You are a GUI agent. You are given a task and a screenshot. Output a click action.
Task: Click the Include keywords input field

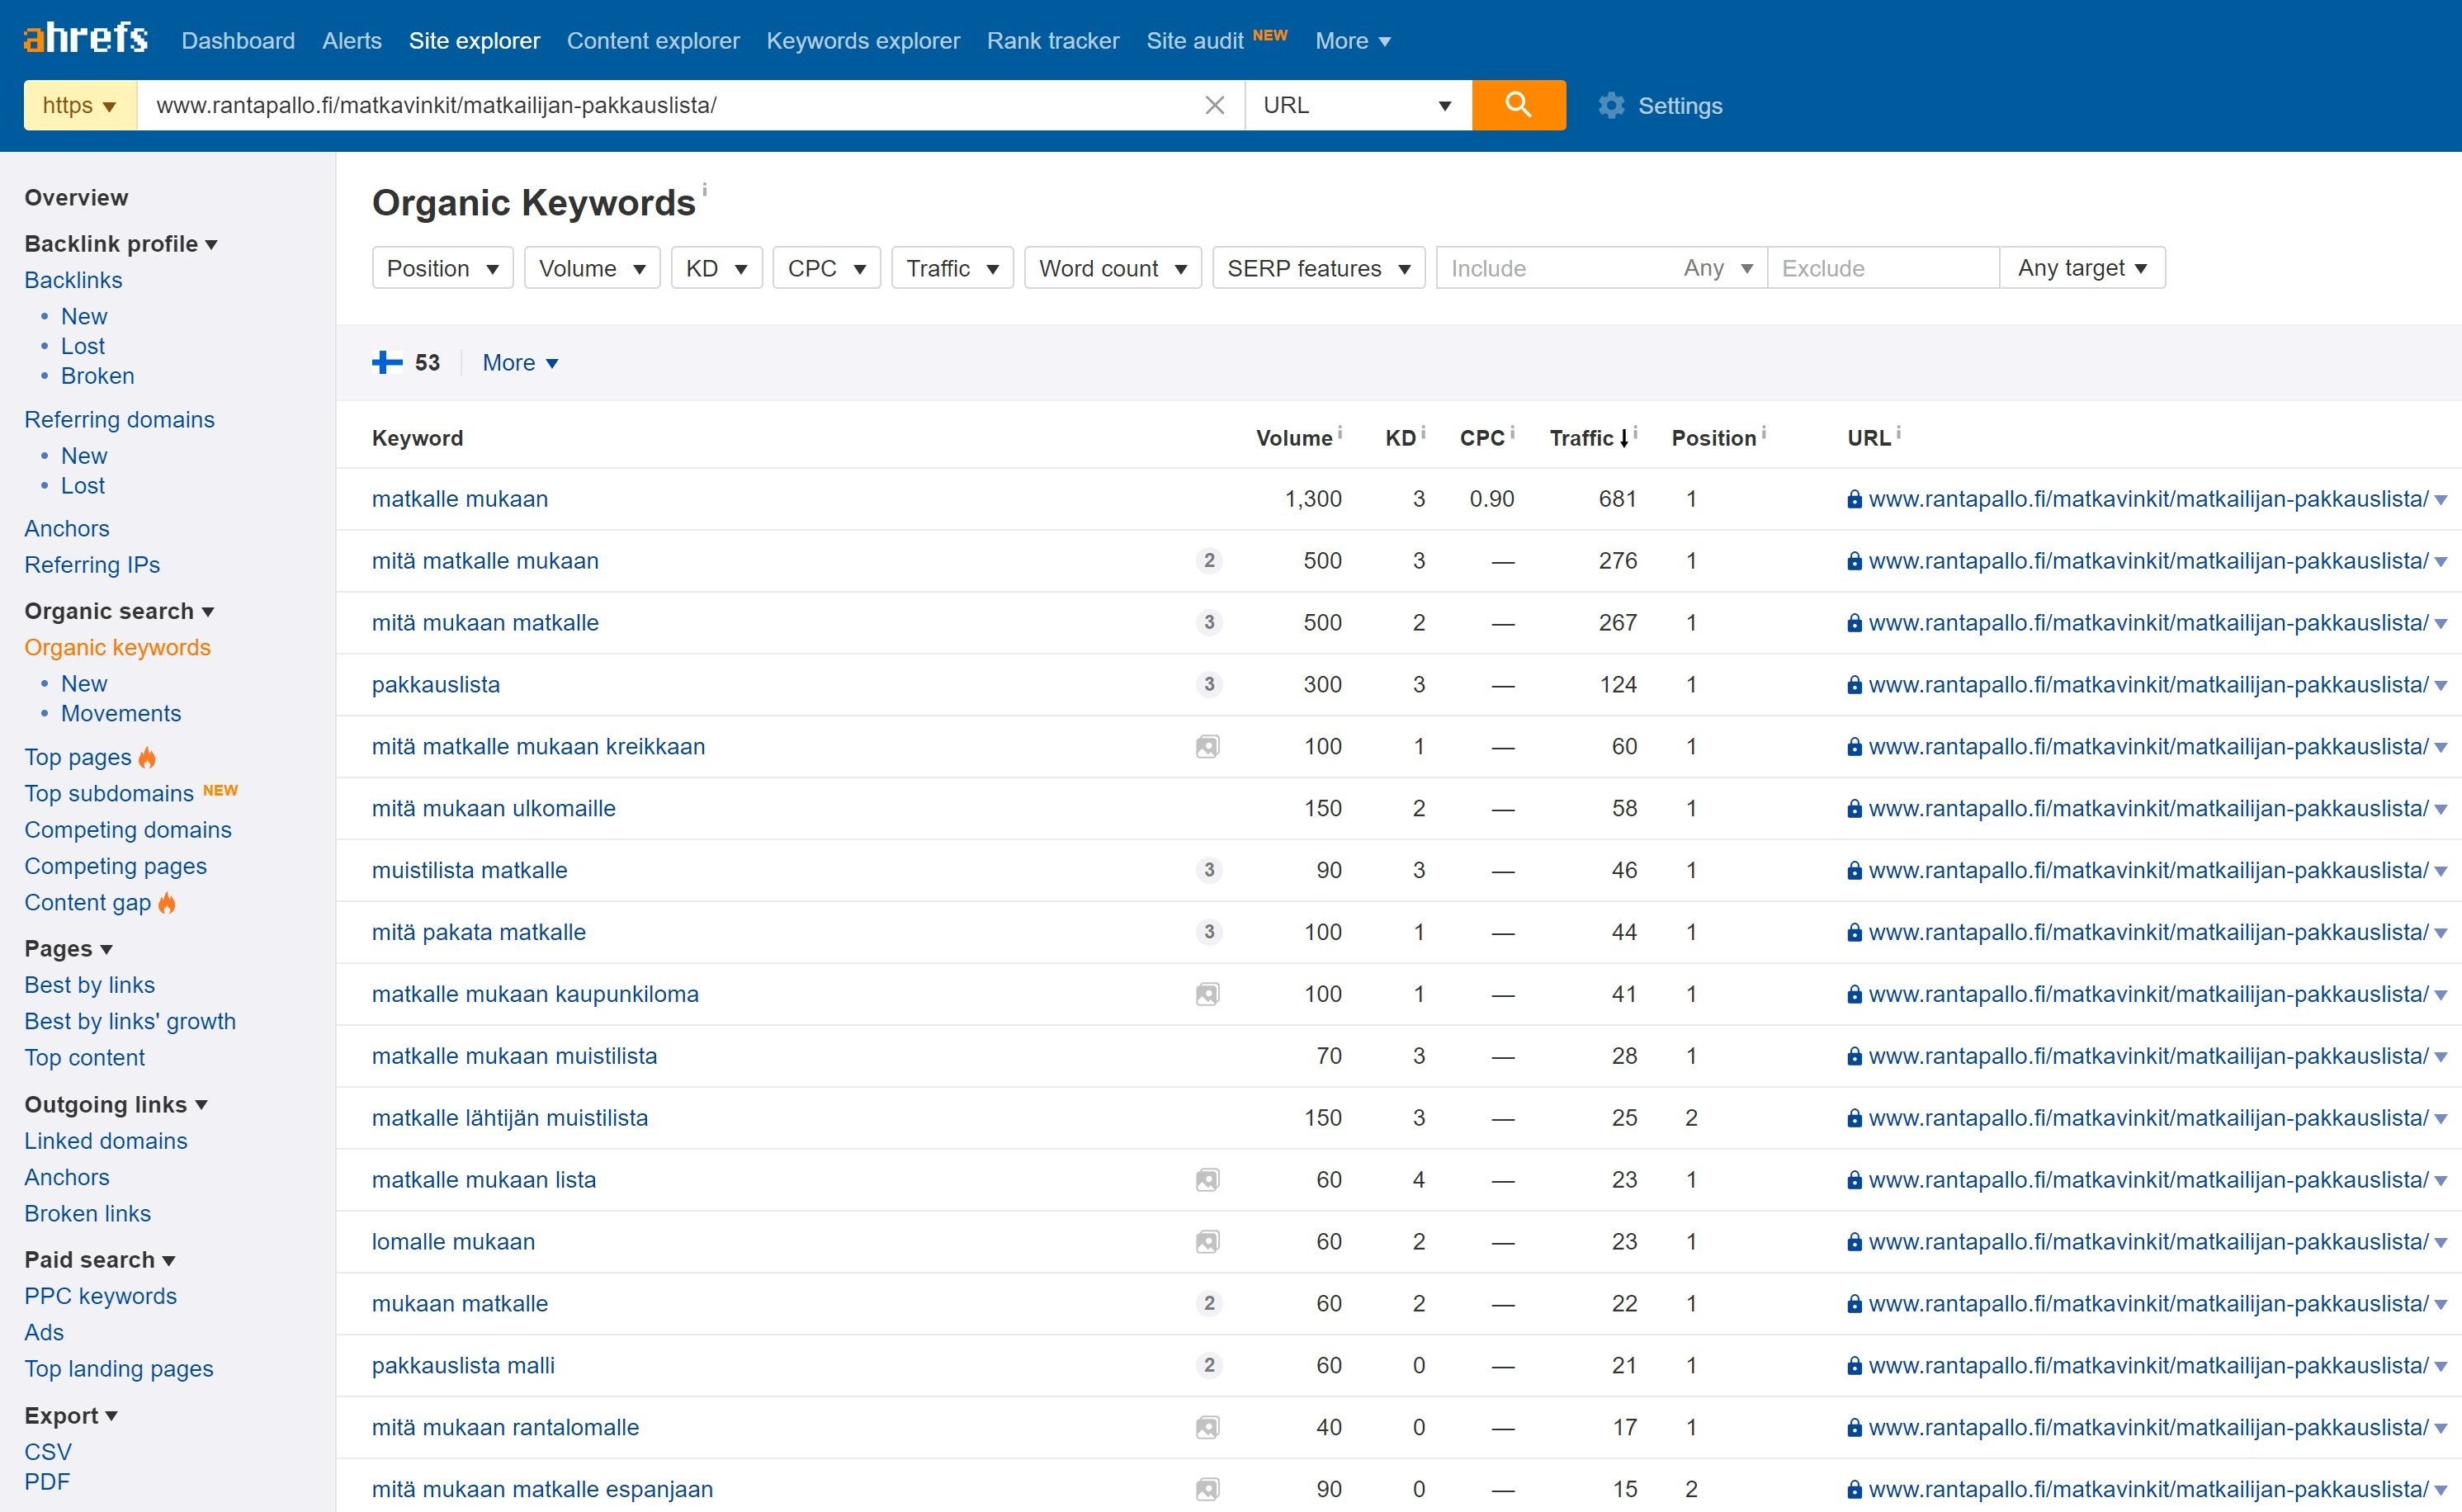click(x=1555, y=268)
